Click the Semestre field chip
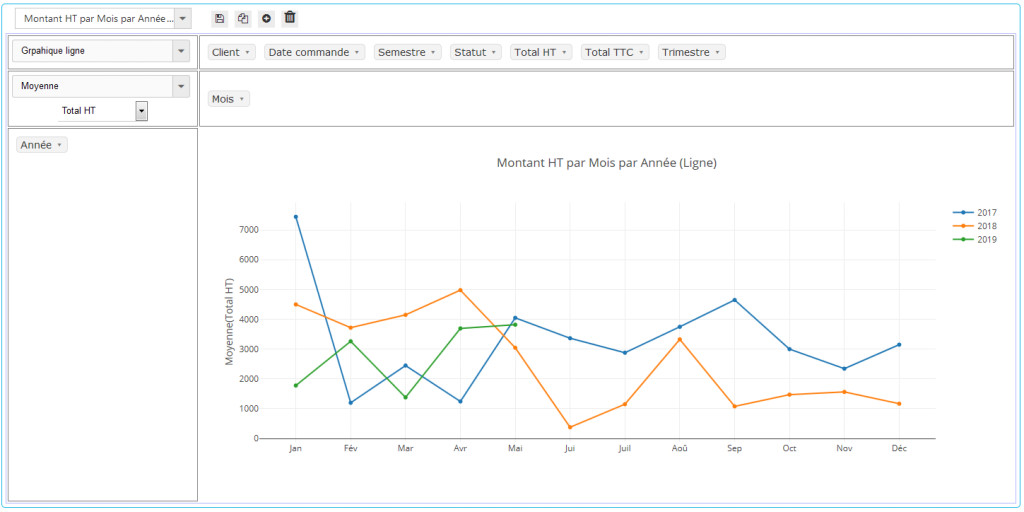The width and height of the screenshot is (1024, 512). click(407, 52)
